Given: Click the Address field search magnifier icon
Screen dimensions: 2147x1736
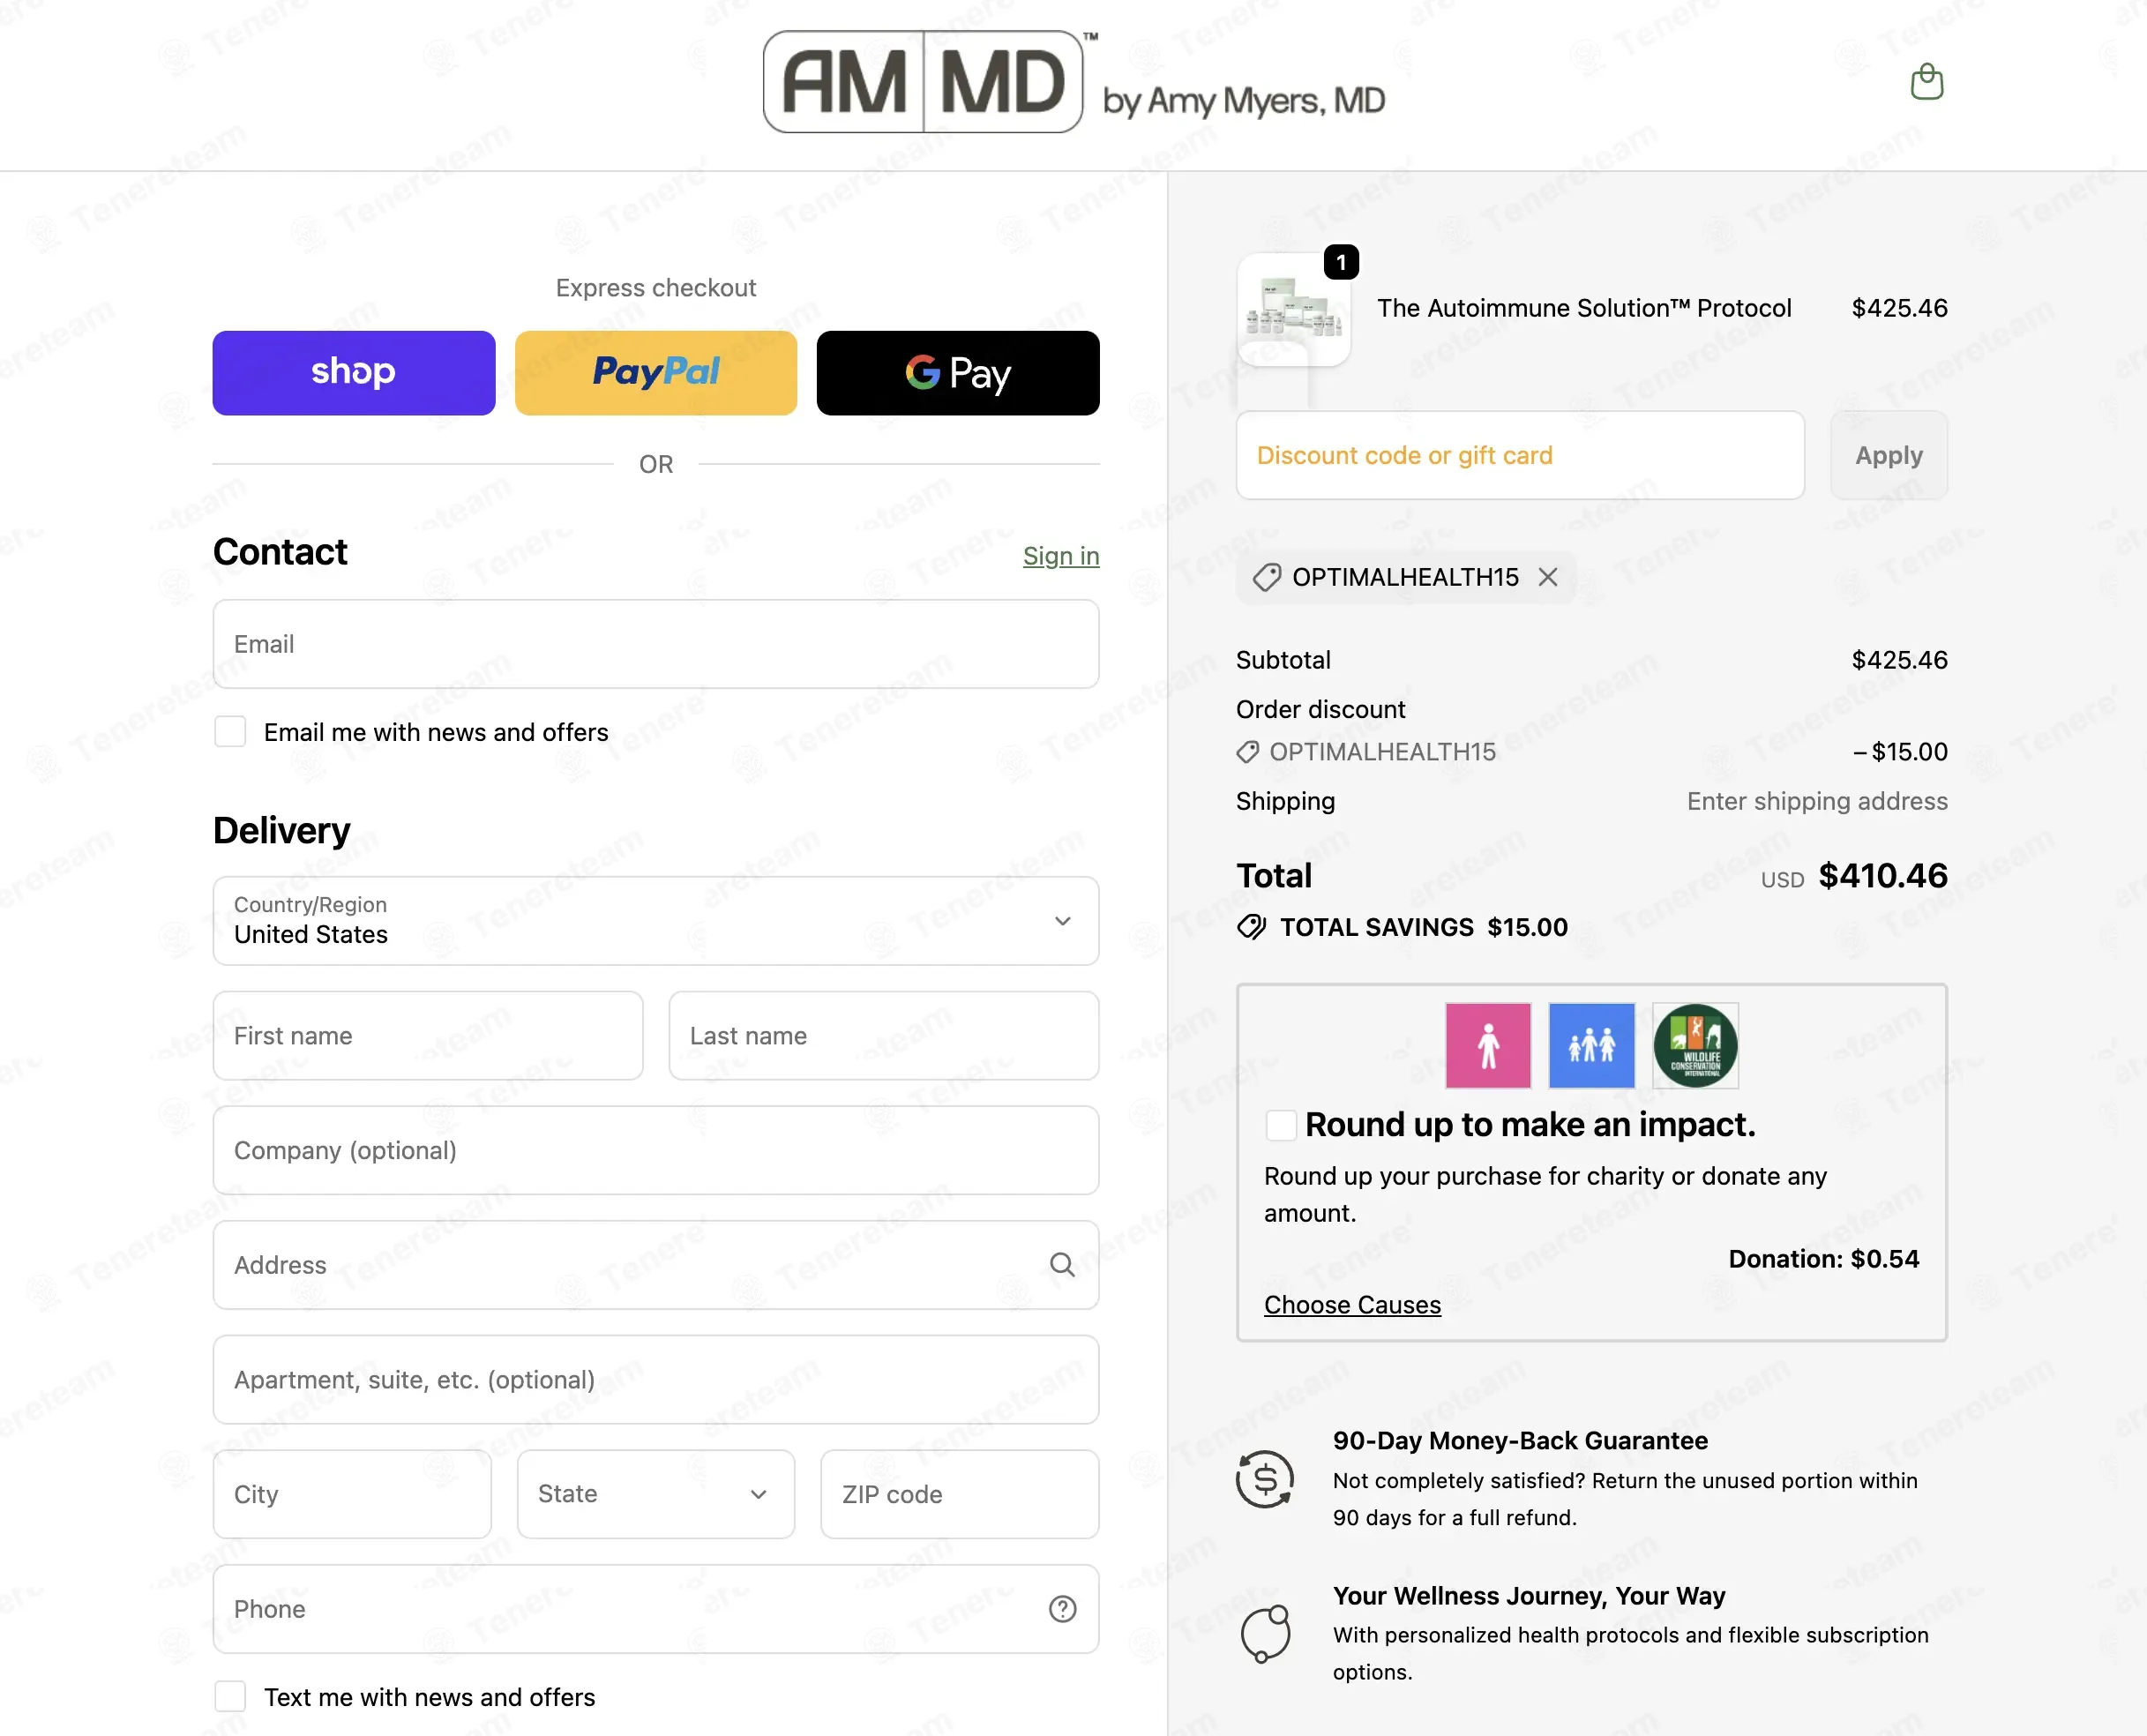Looking at the screenshot, I should (1062, 1265).
